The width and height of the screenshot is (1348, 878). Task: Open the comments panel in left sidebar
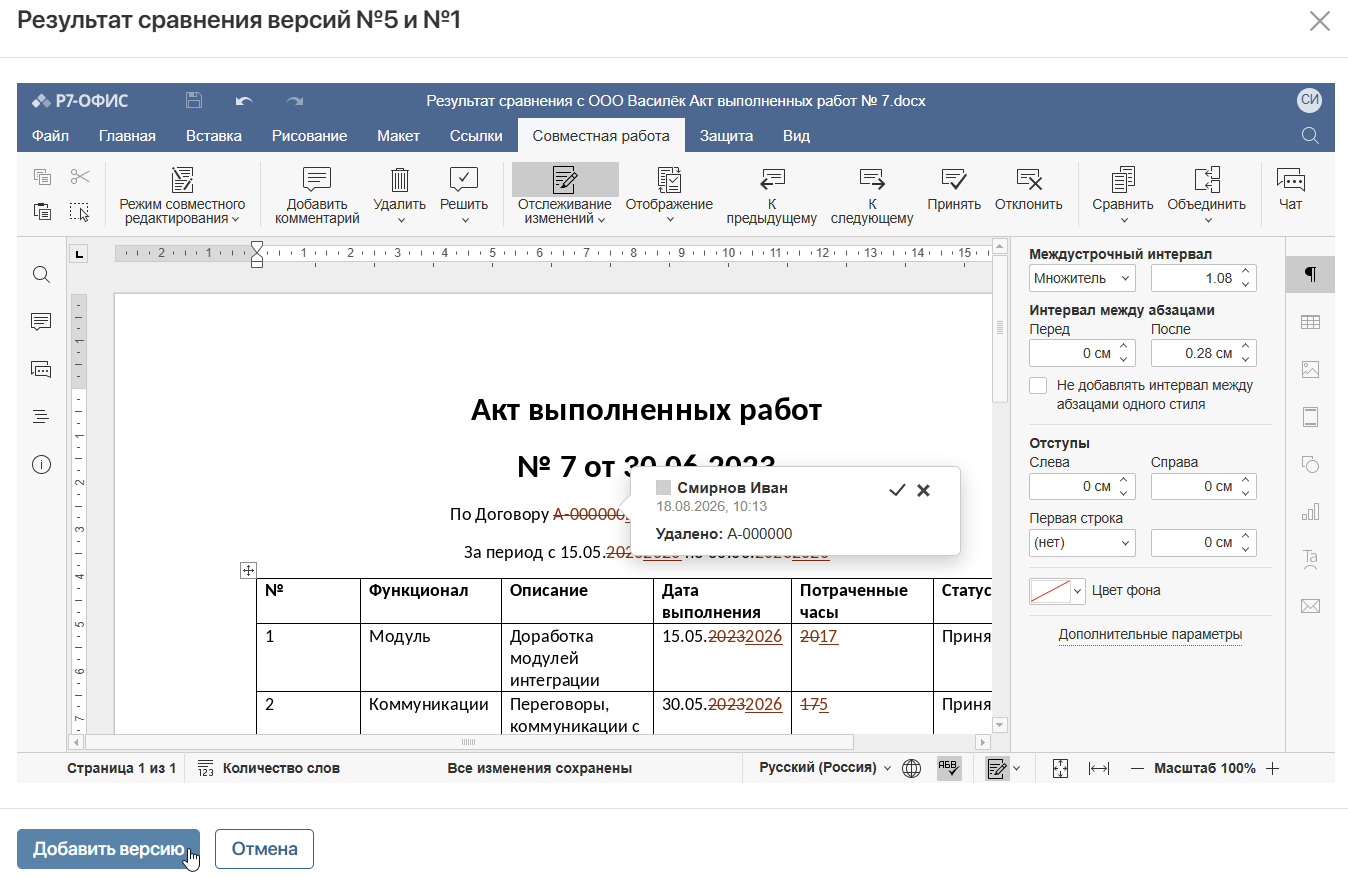pyautogui.click(x=41, y=322)
